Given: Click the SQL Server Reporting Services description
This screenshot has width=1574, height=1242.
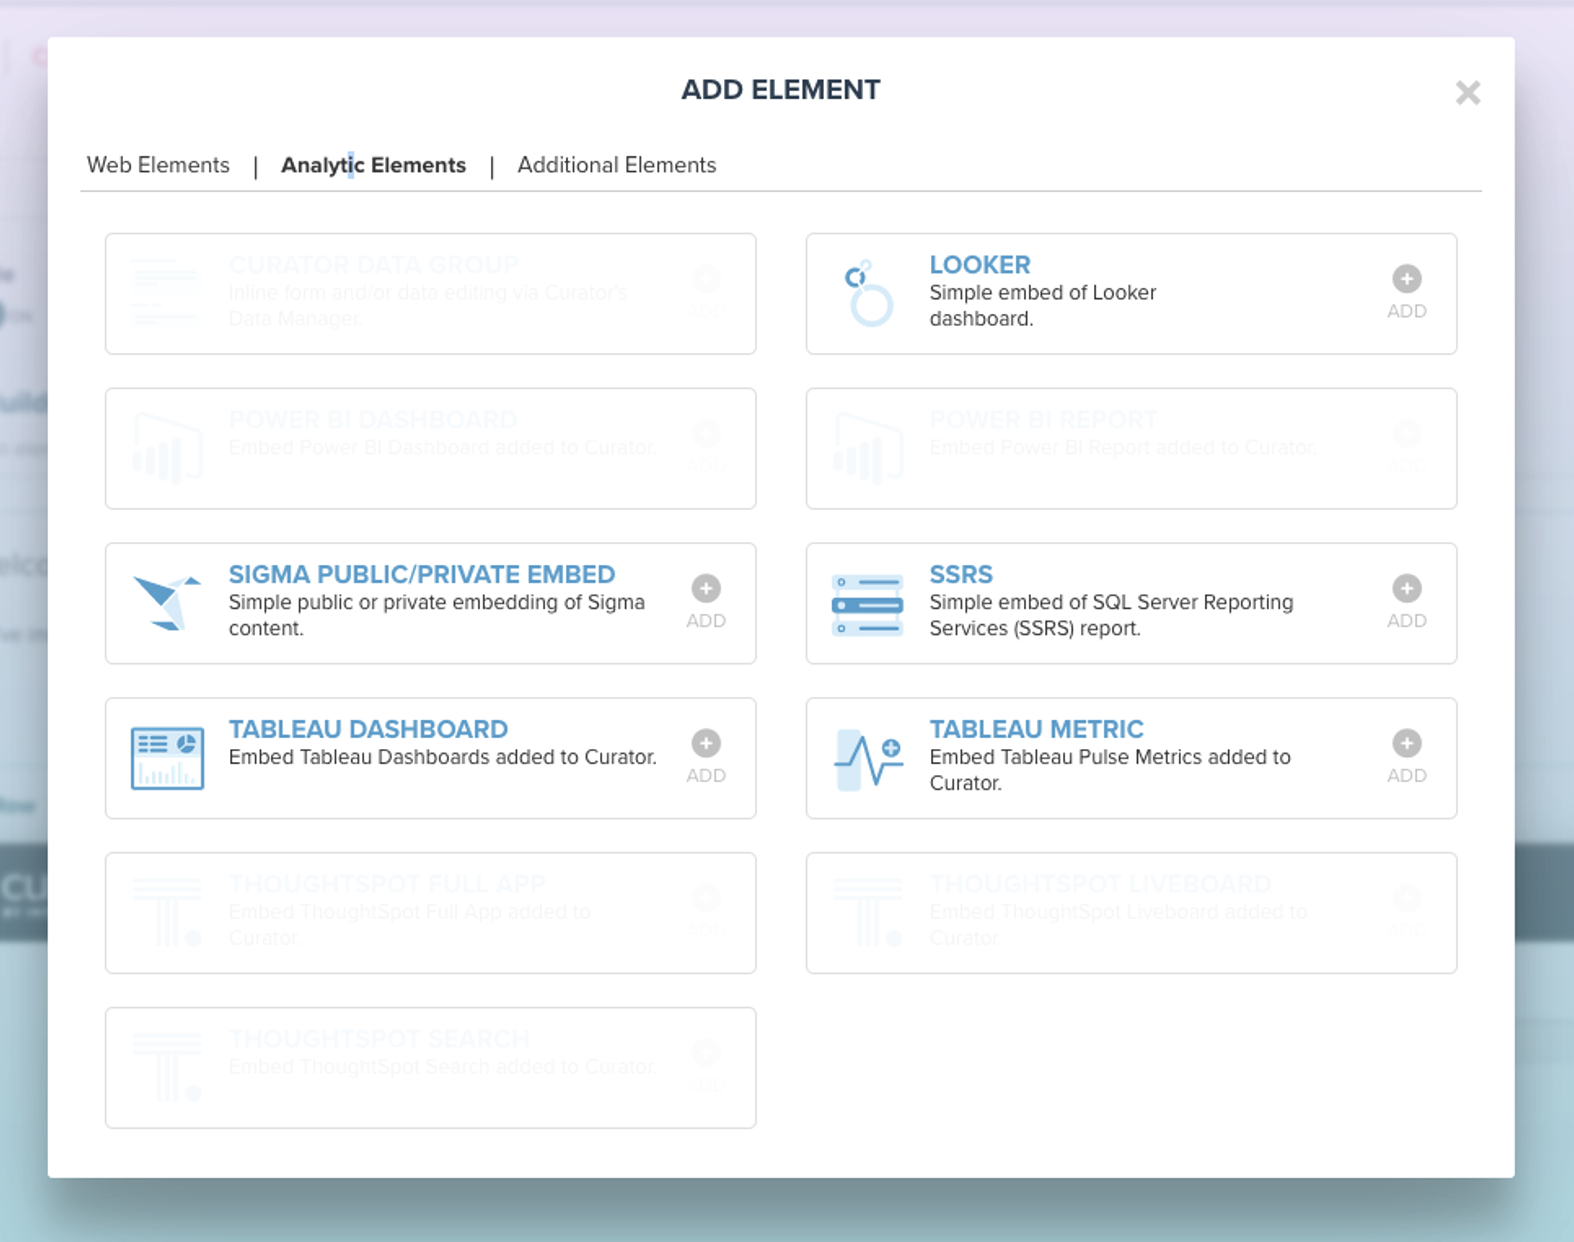Looking at the screenshot, I should click(1111, 616).
